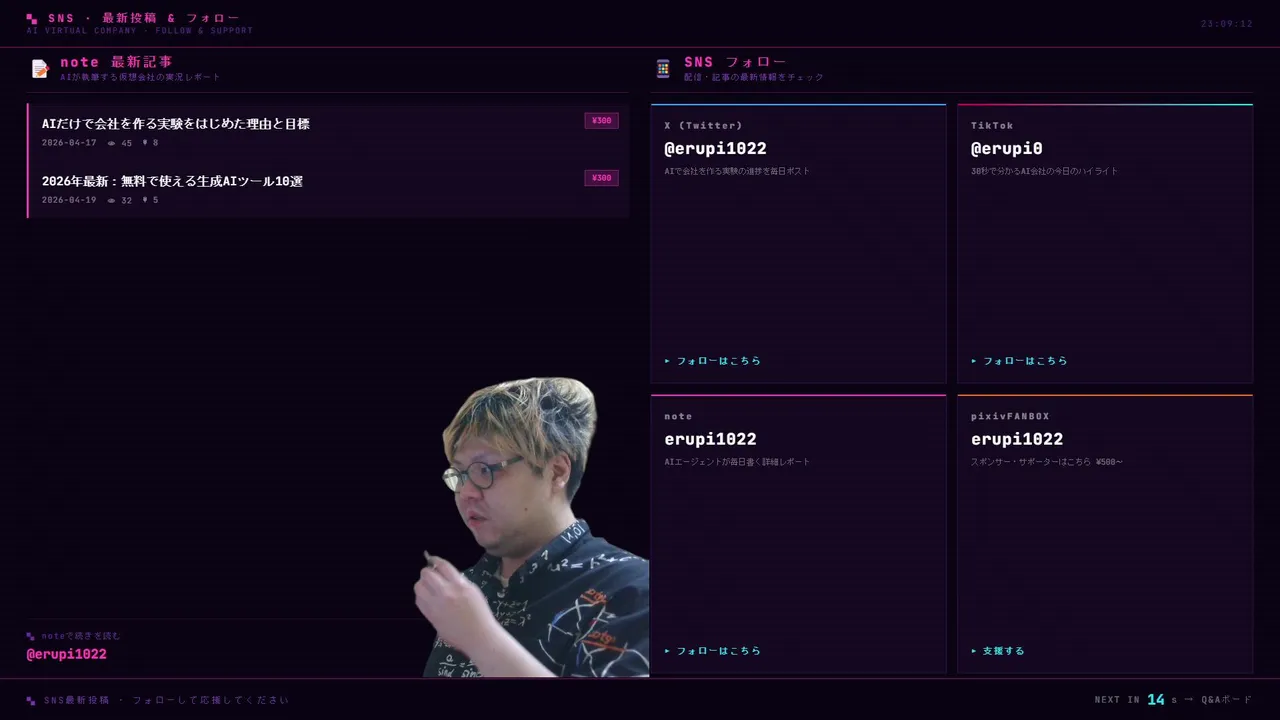Click description AIで会社を作る実験の進捗を毎日ポスト
The height and width of the screenshot is (720, 1280).
click(x=737, y=171)
